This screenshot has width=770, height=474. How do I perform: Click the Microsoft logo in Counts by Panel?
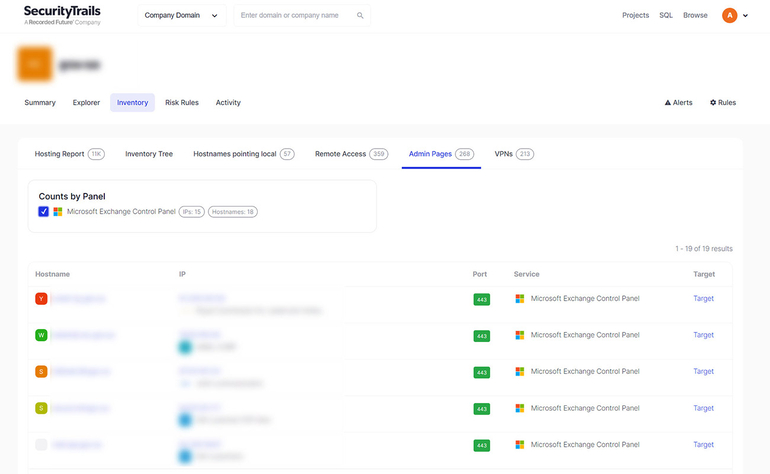(x=58, y=212)
